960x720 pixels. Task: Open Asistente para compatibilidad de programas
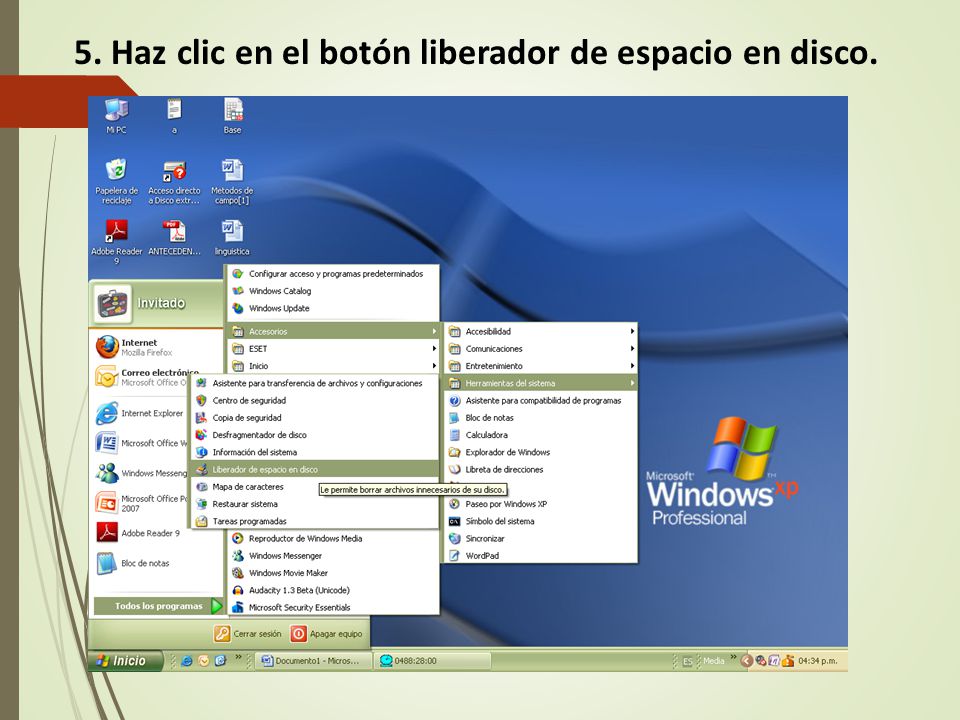(541, 400)
